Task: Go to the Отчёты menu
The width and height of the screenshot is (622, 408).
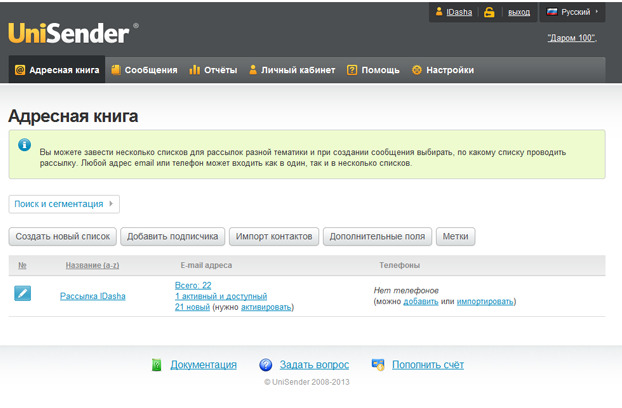Action: (213, 70)
